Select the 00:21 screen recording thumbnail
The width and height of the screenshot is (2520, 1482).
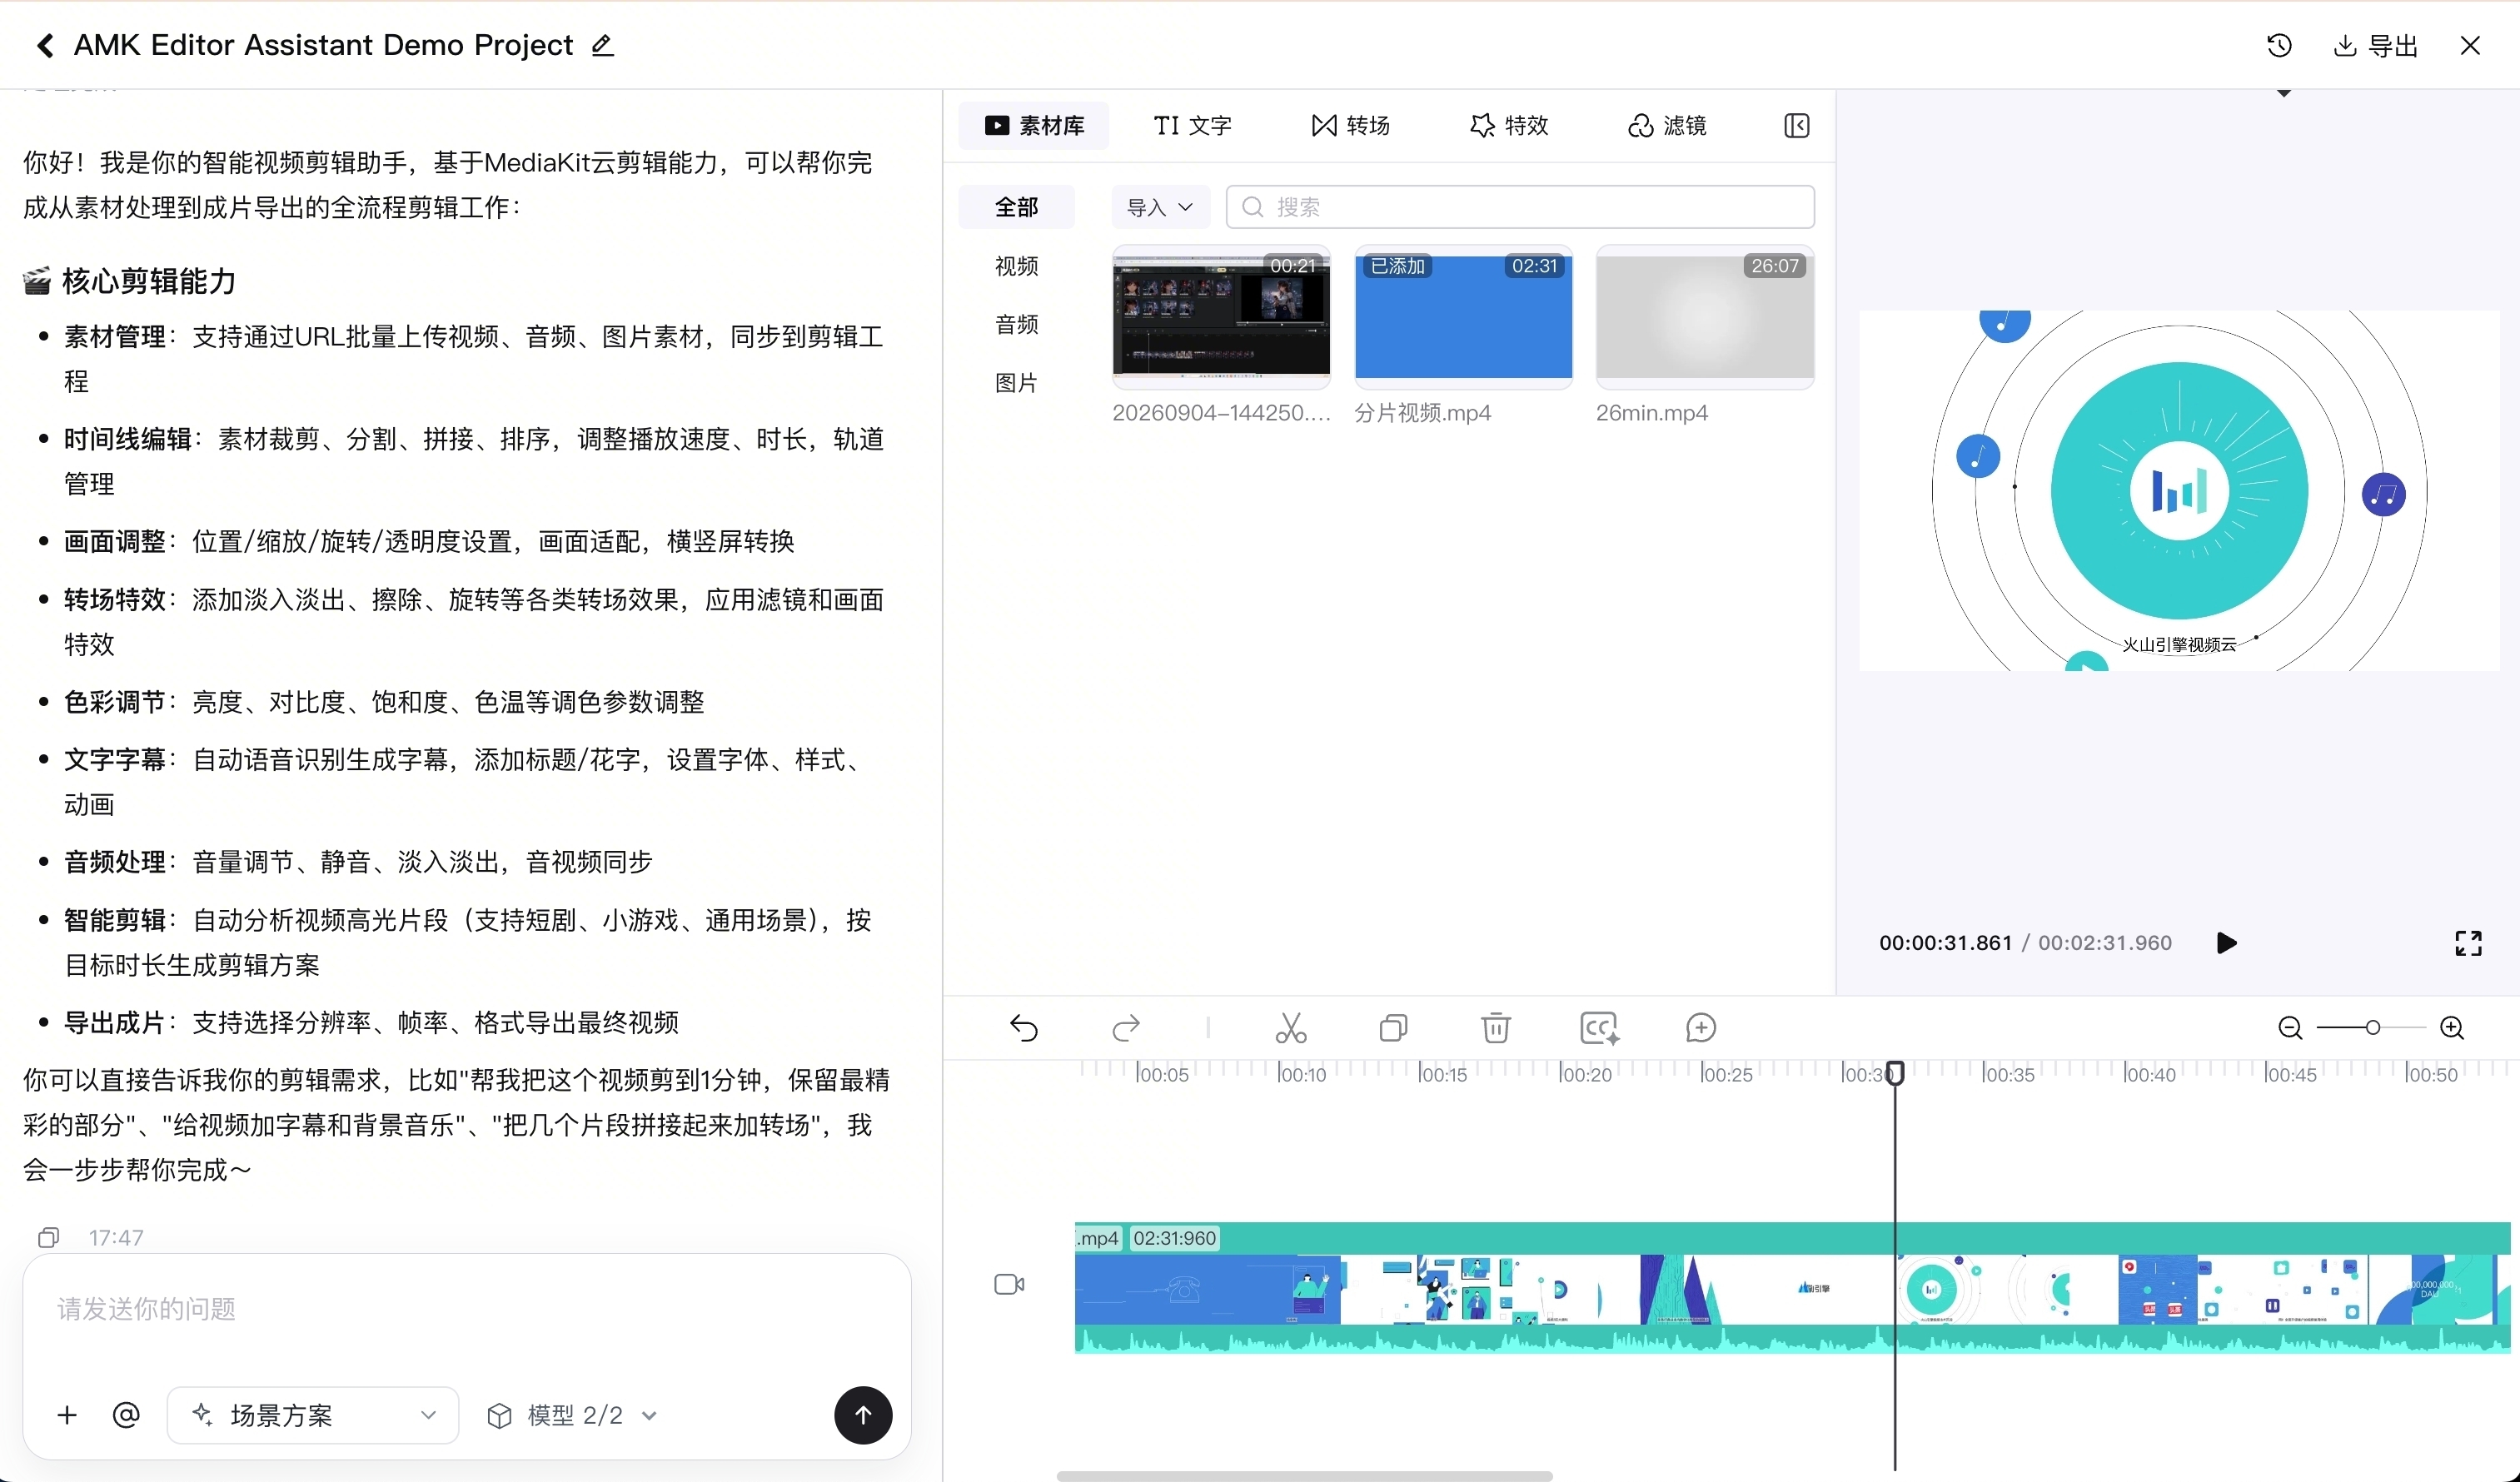click(x=1221, y=317)
